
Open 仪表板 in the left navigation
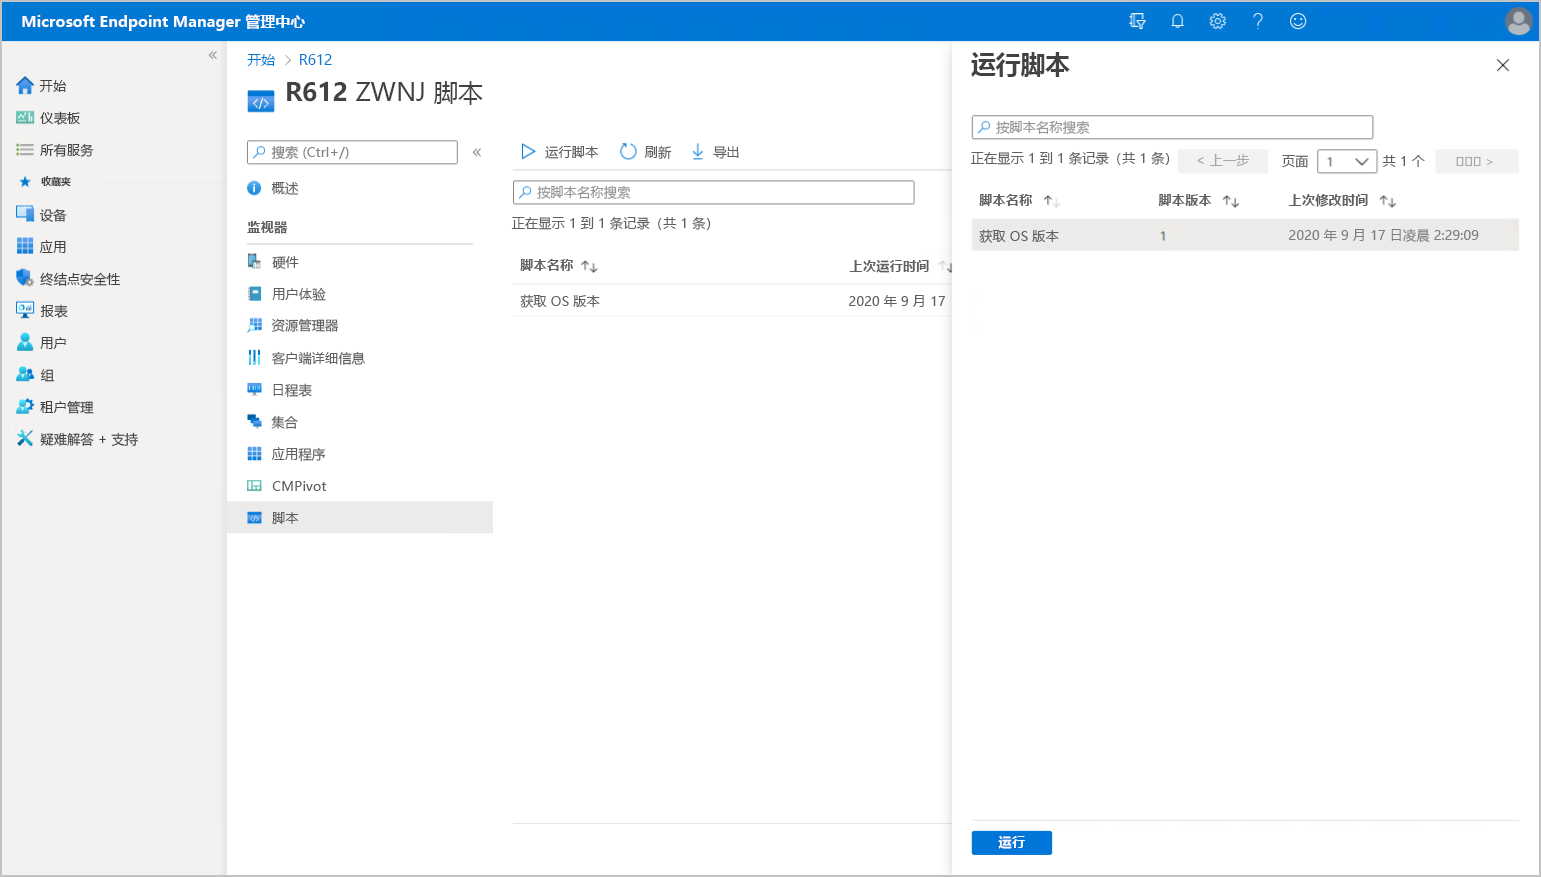(x=48, y=118)
